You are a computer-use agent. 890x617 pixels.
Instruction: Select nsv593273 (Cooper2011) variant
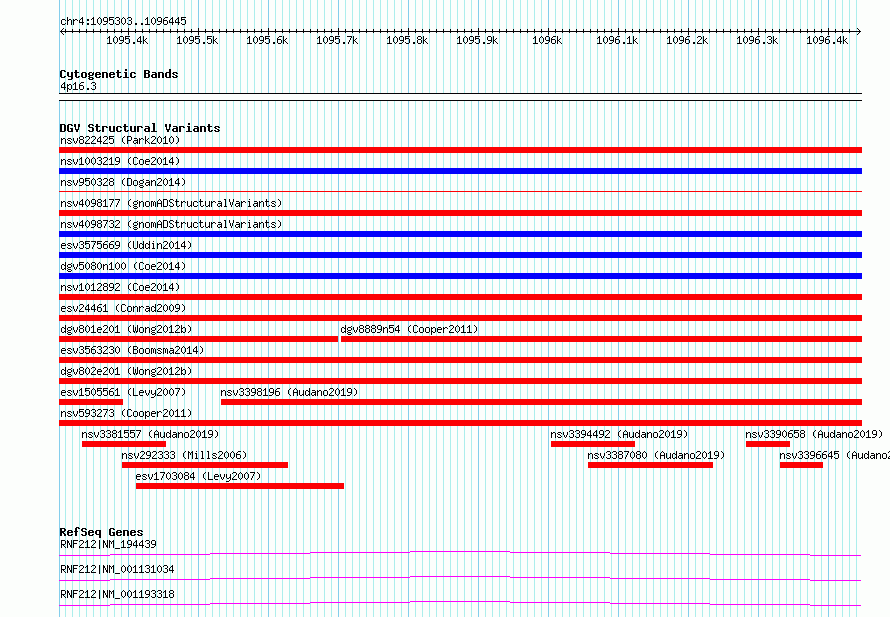pos(126,413)
